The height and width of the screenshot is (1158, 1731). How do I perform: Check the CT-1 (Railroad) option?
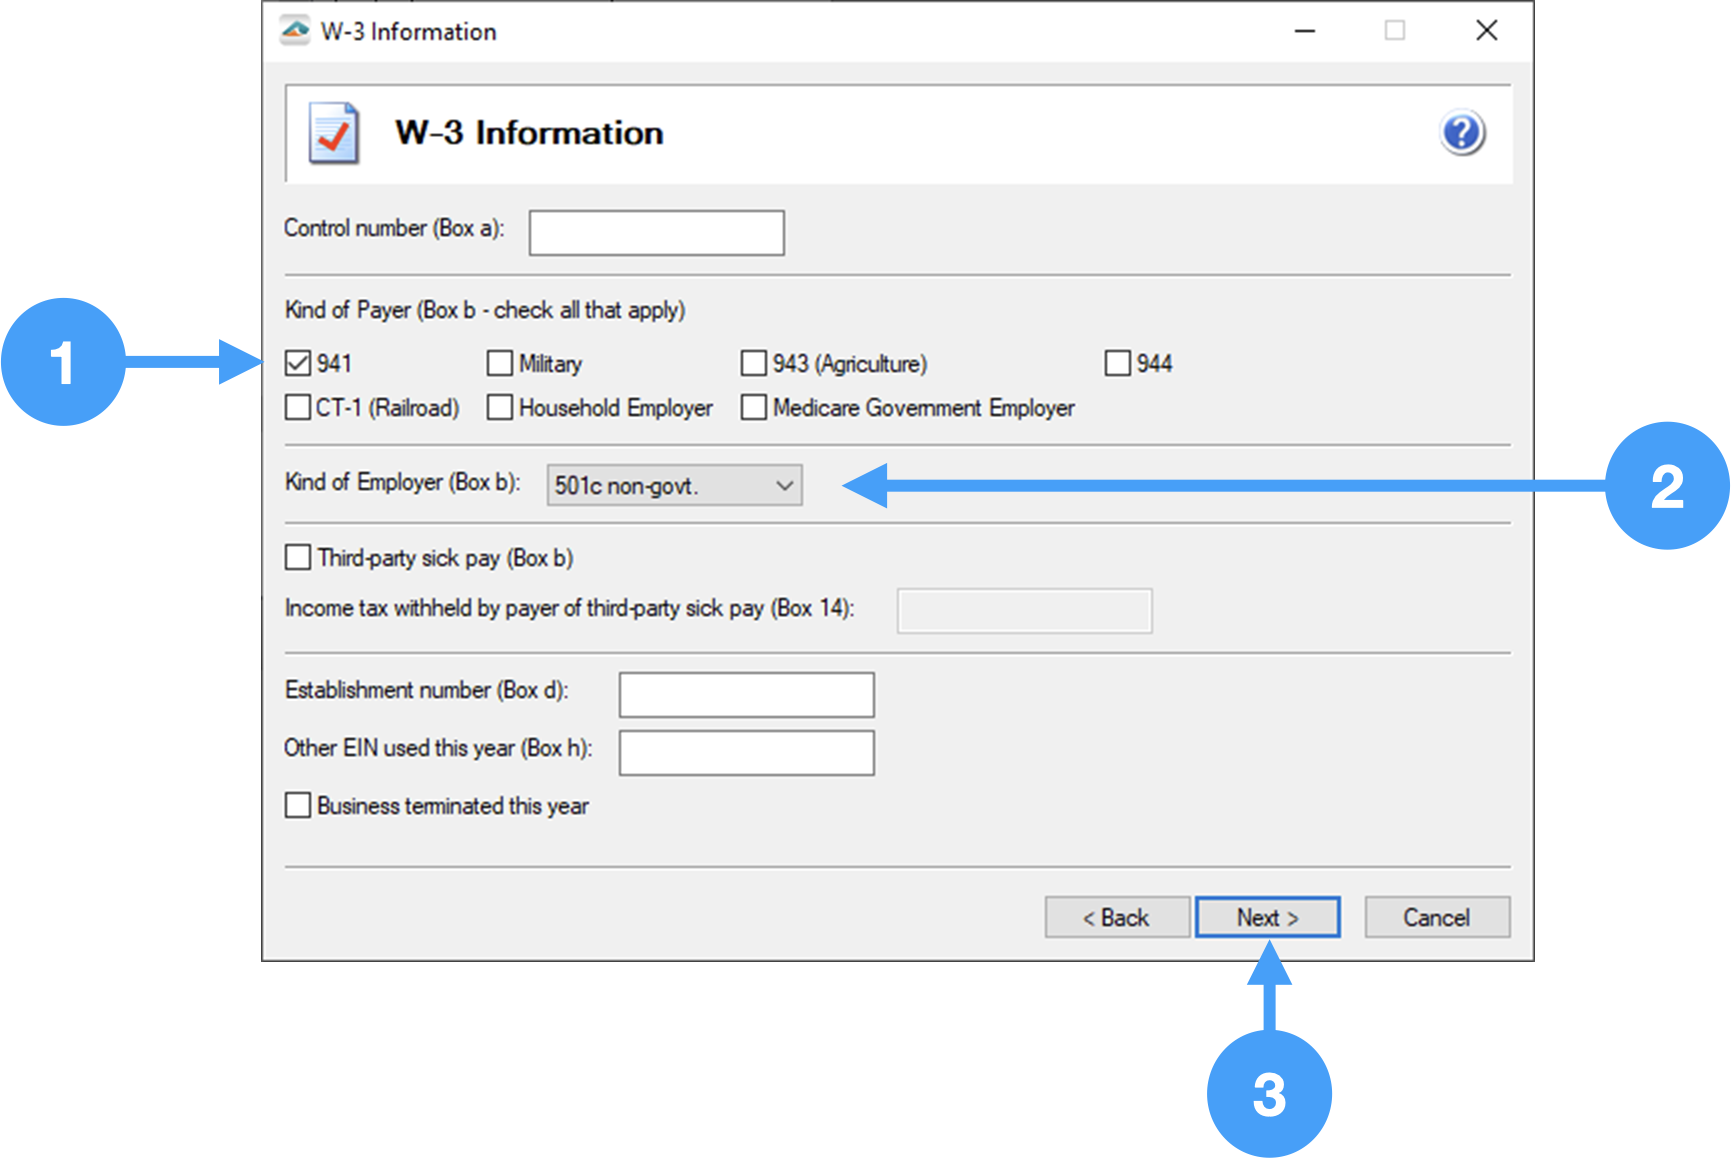click(297, 407)
